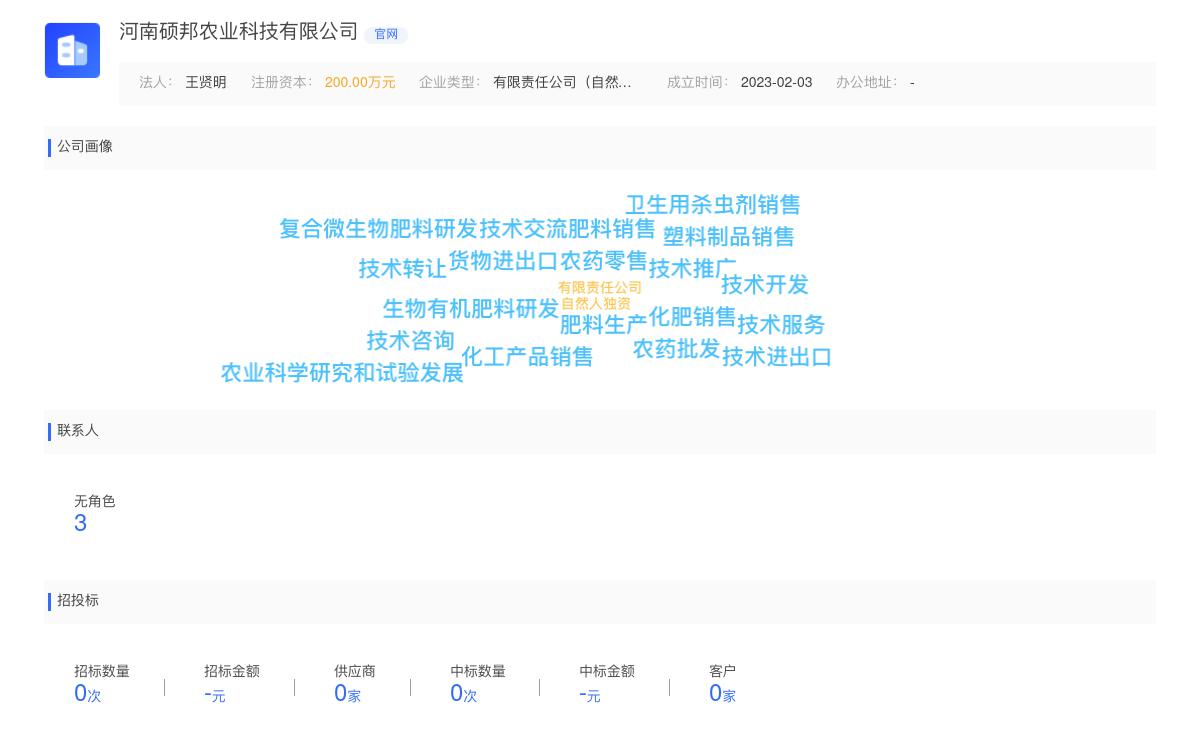Click the 农药批发 tag
This screenshot has width=1200, height=752.
pos(676,349)
